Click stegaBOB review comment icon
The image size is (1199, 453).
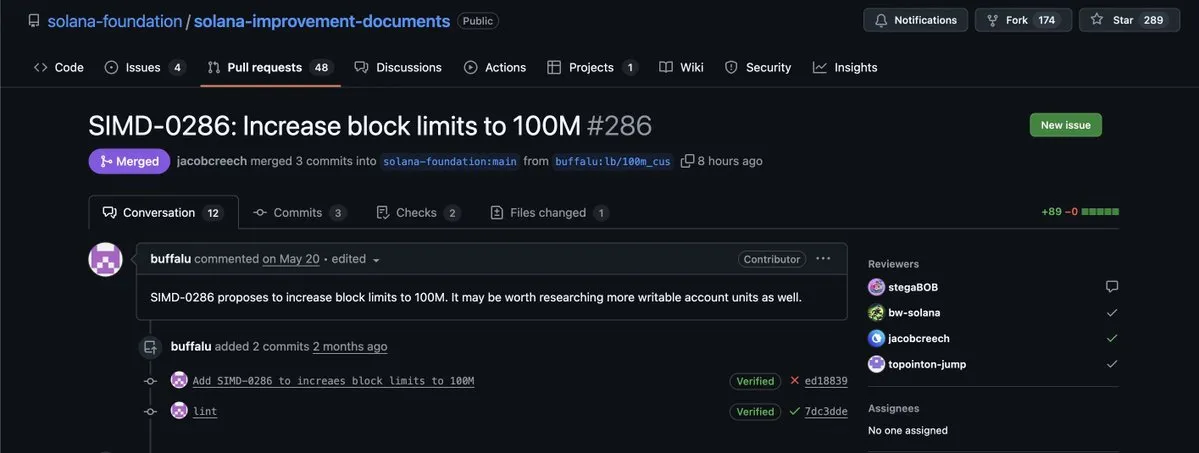pos(1112,287)
